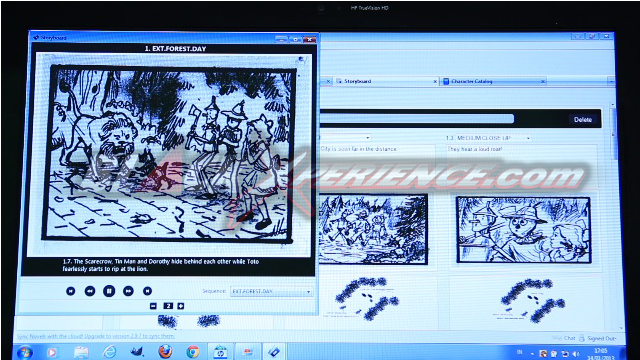Close the Storyboard tab
The image size is (640, 360).
click(x=435, y=82)
